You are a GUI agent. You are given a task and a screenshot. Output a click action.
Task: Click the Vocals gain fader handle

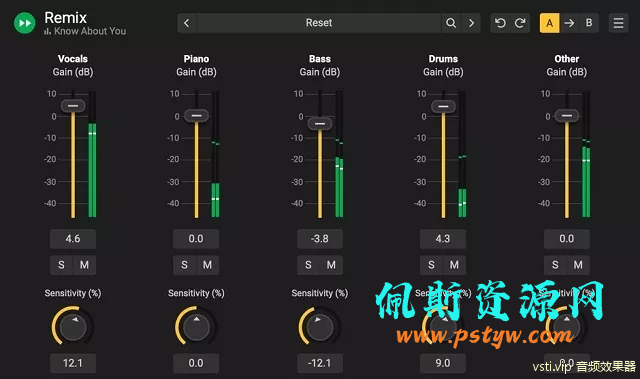tap(73, 106)
